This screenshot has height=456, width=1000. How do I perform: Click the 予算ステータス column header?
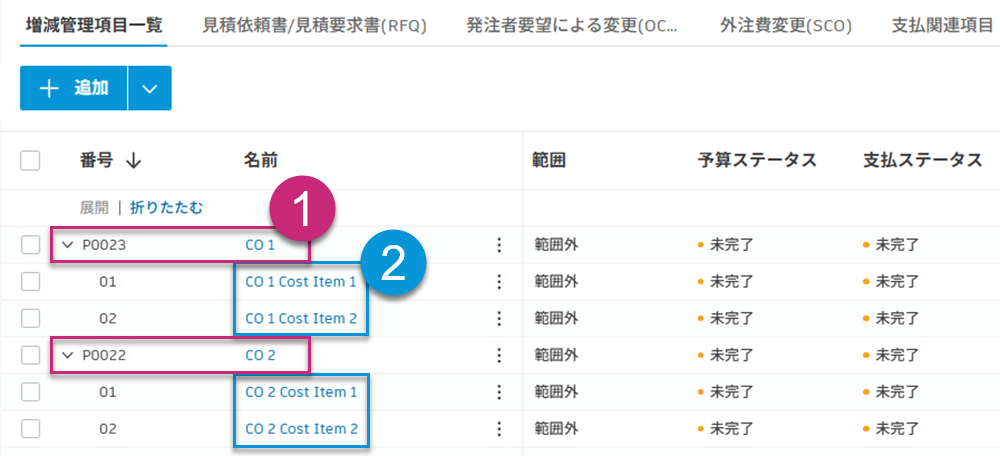pos(757,160)
